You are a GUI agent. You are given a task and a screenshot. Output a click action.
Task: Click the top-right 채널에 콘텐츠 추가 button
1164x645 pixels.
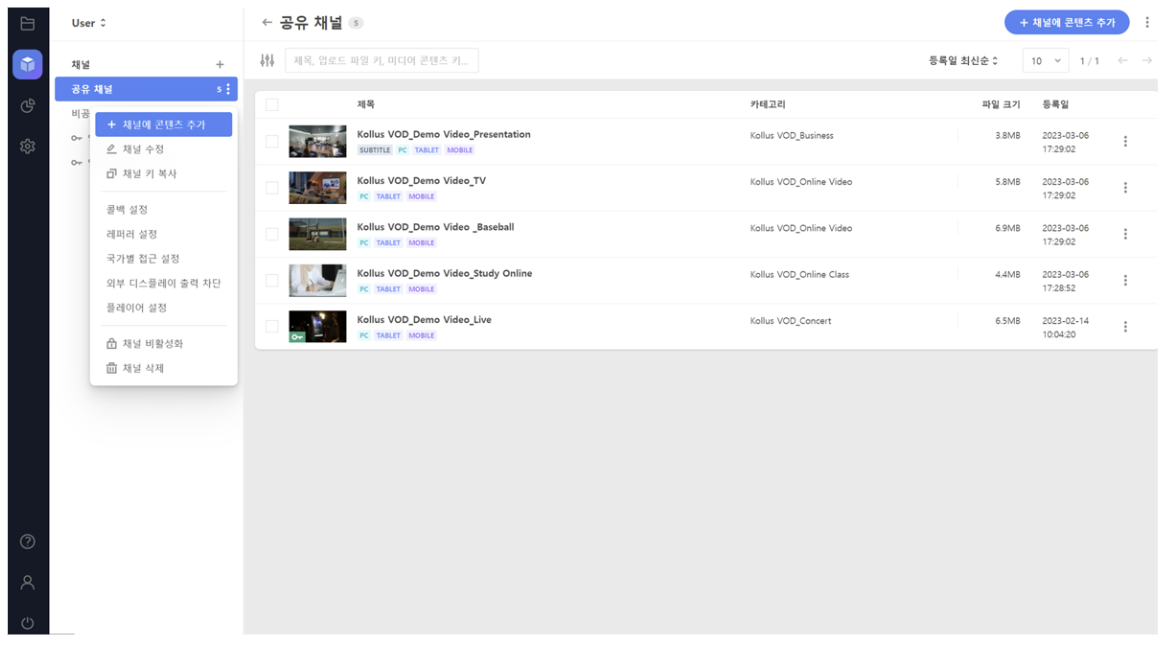pyautogui.click(x=1066, y=22)
